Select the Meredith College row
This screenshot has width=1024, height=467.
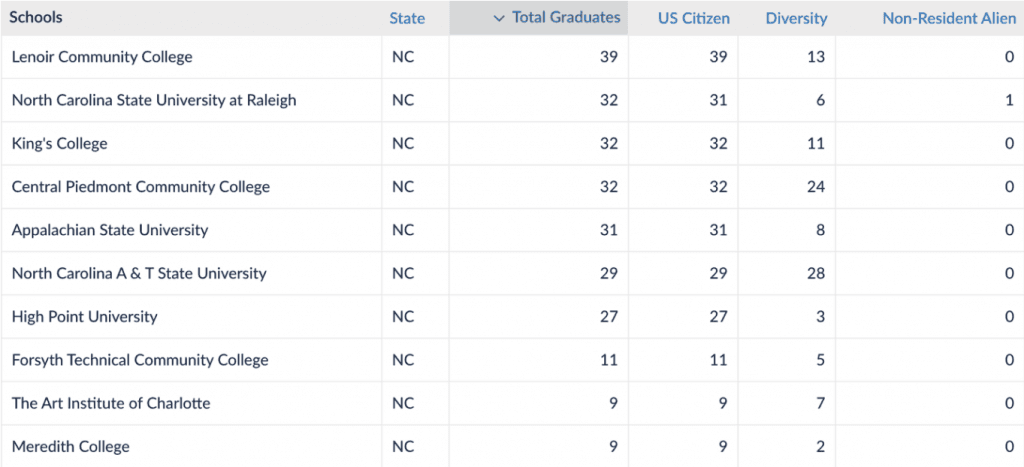click(x=70, y=446)
